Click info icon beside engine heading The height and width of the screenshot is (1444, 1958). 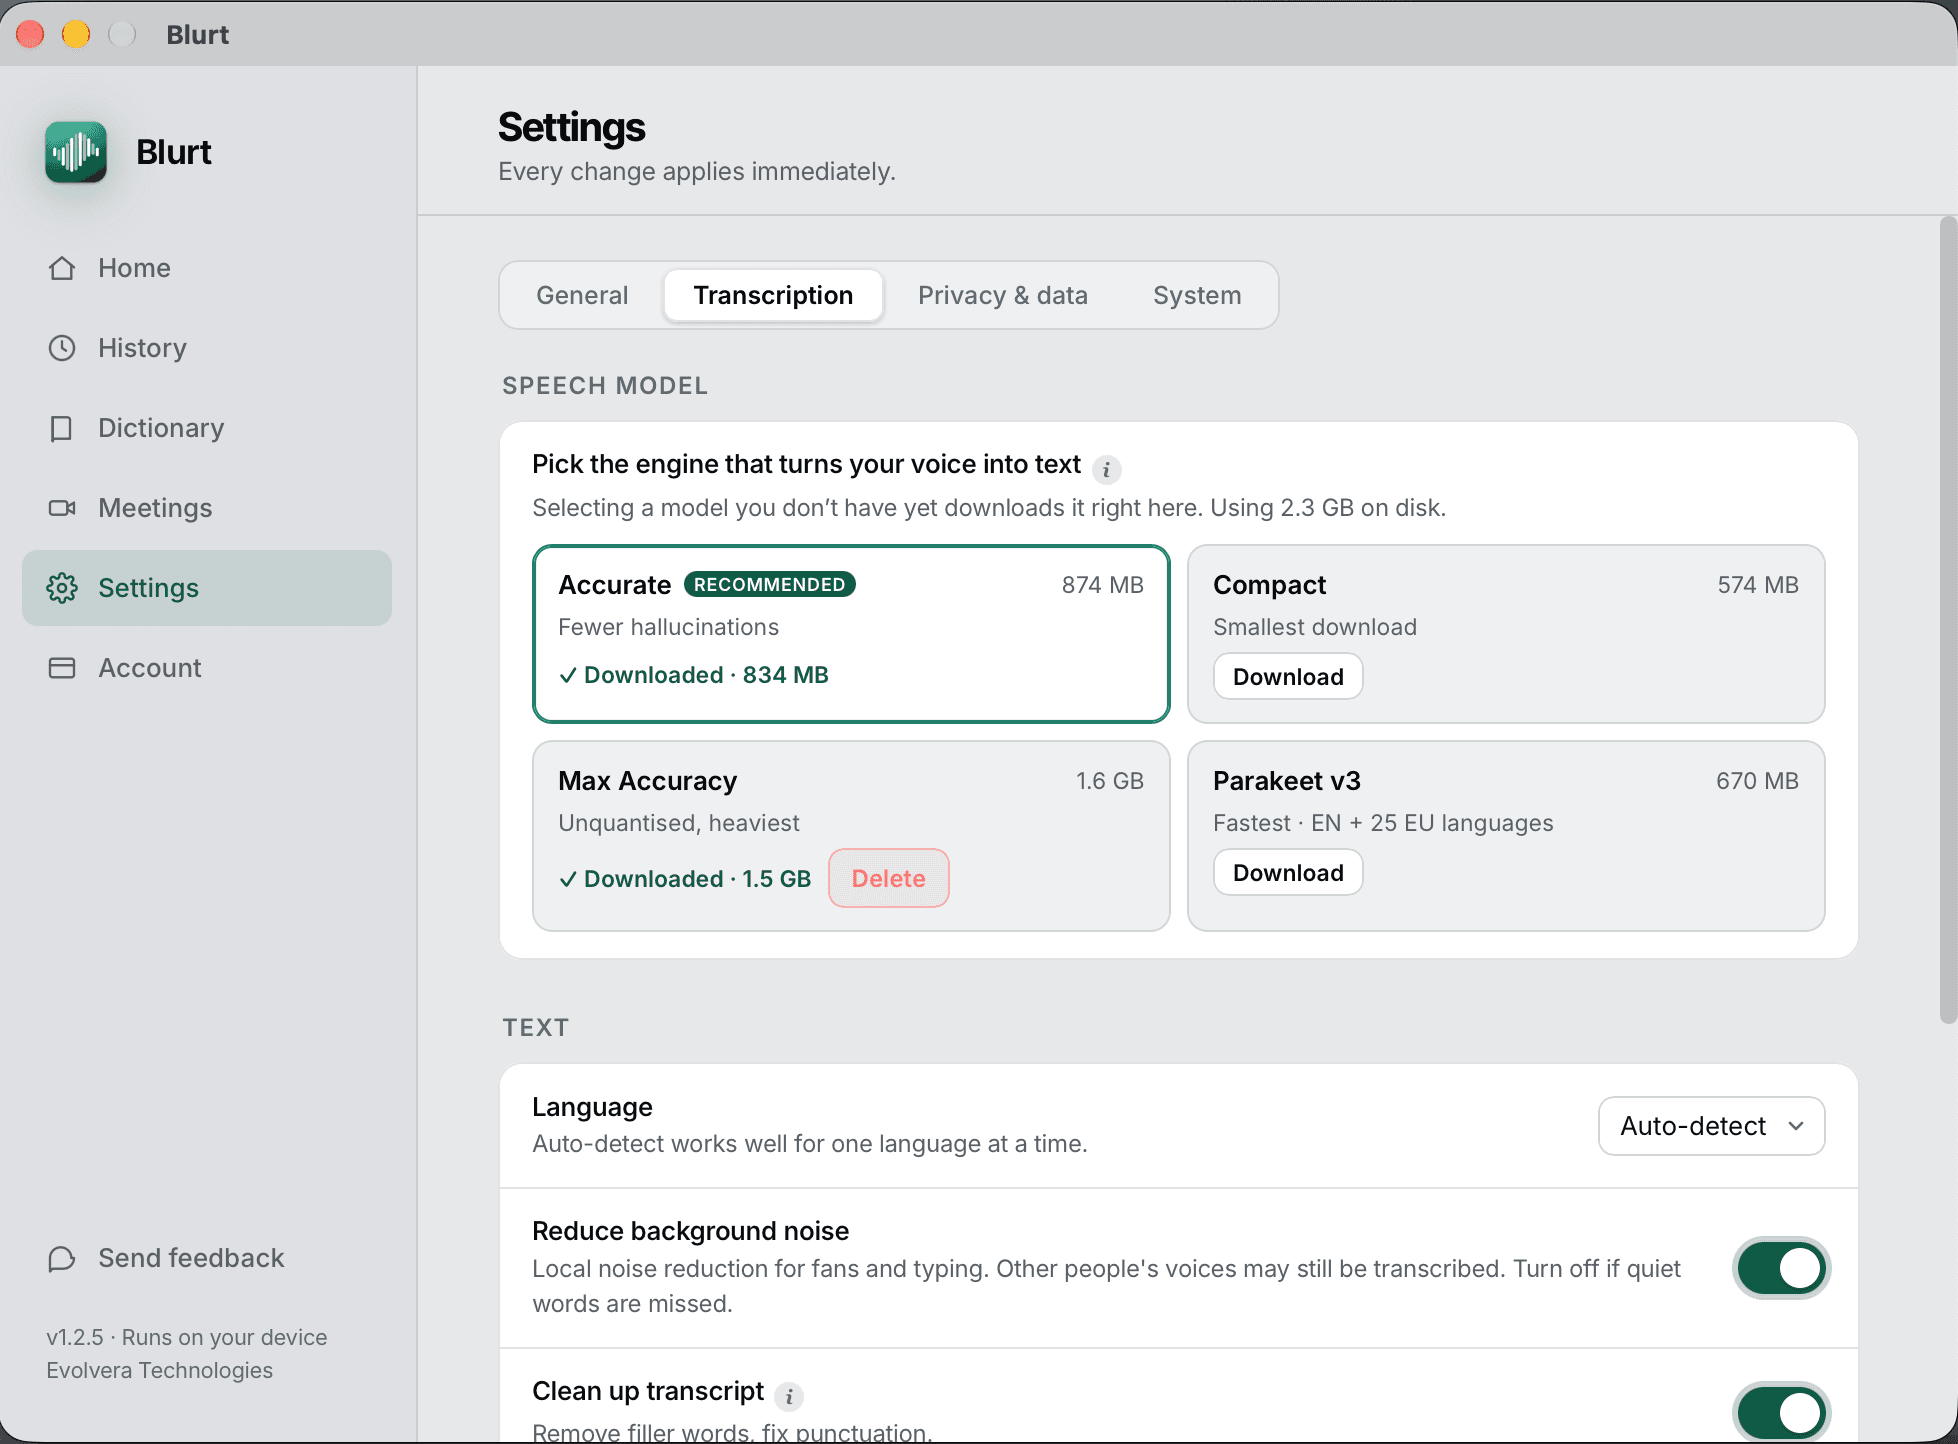tap(1106, 469)
